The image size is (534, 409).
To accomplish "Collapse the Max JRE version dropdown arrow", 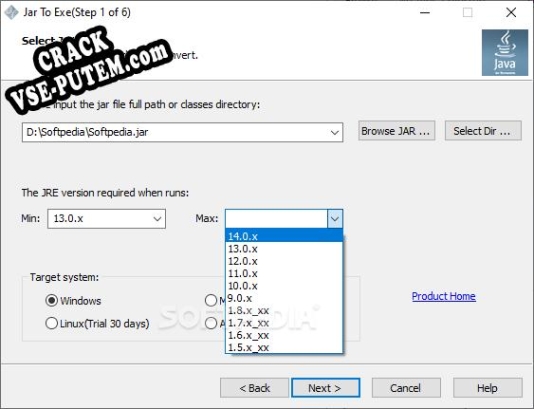I will pyautogui.click(x=335, y=219).
